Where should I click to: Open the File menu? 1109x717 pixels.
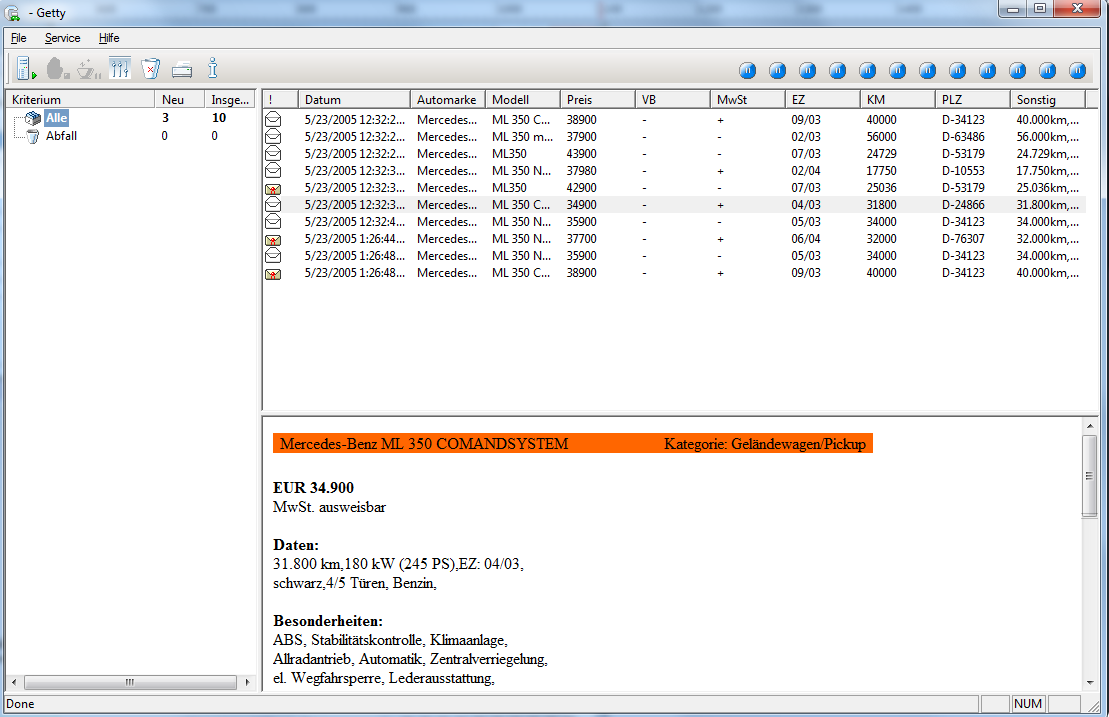click(18, 38)
